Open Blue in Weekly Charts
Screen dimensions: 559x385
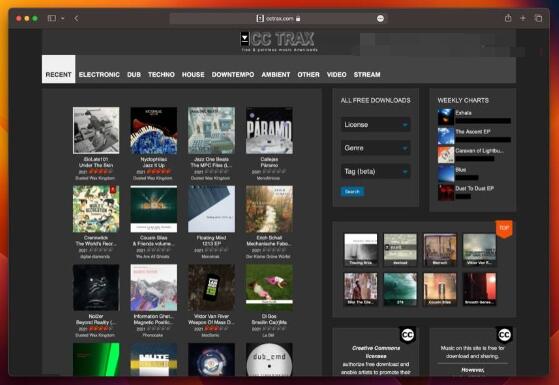[x=461, y=169]
